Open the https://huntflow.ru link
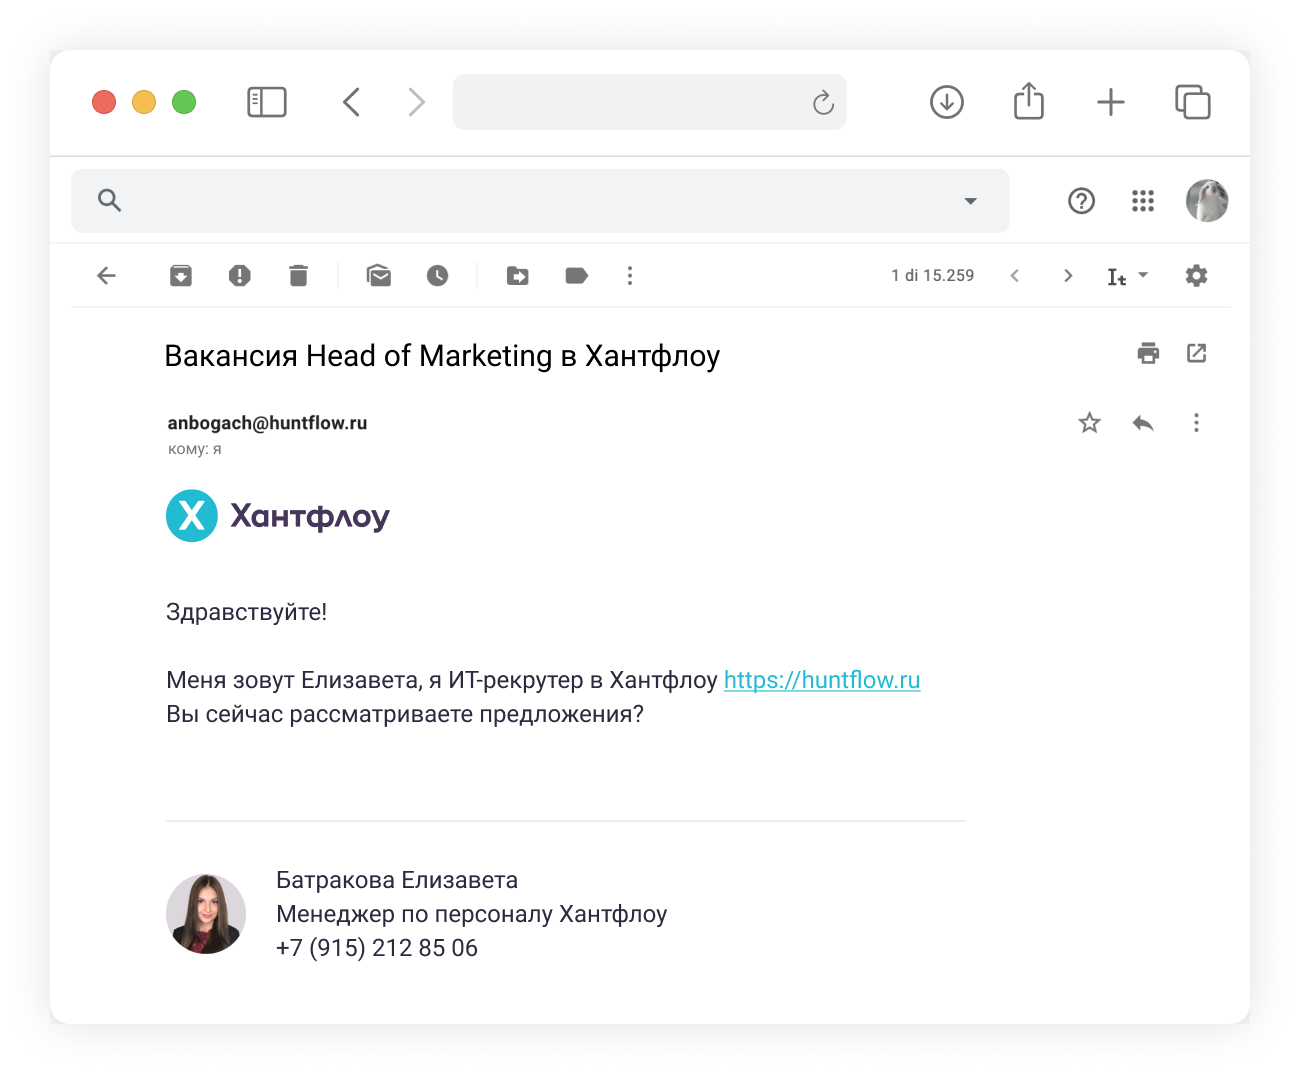This screenshot has height=1074, width=1300. pos(821,680)
